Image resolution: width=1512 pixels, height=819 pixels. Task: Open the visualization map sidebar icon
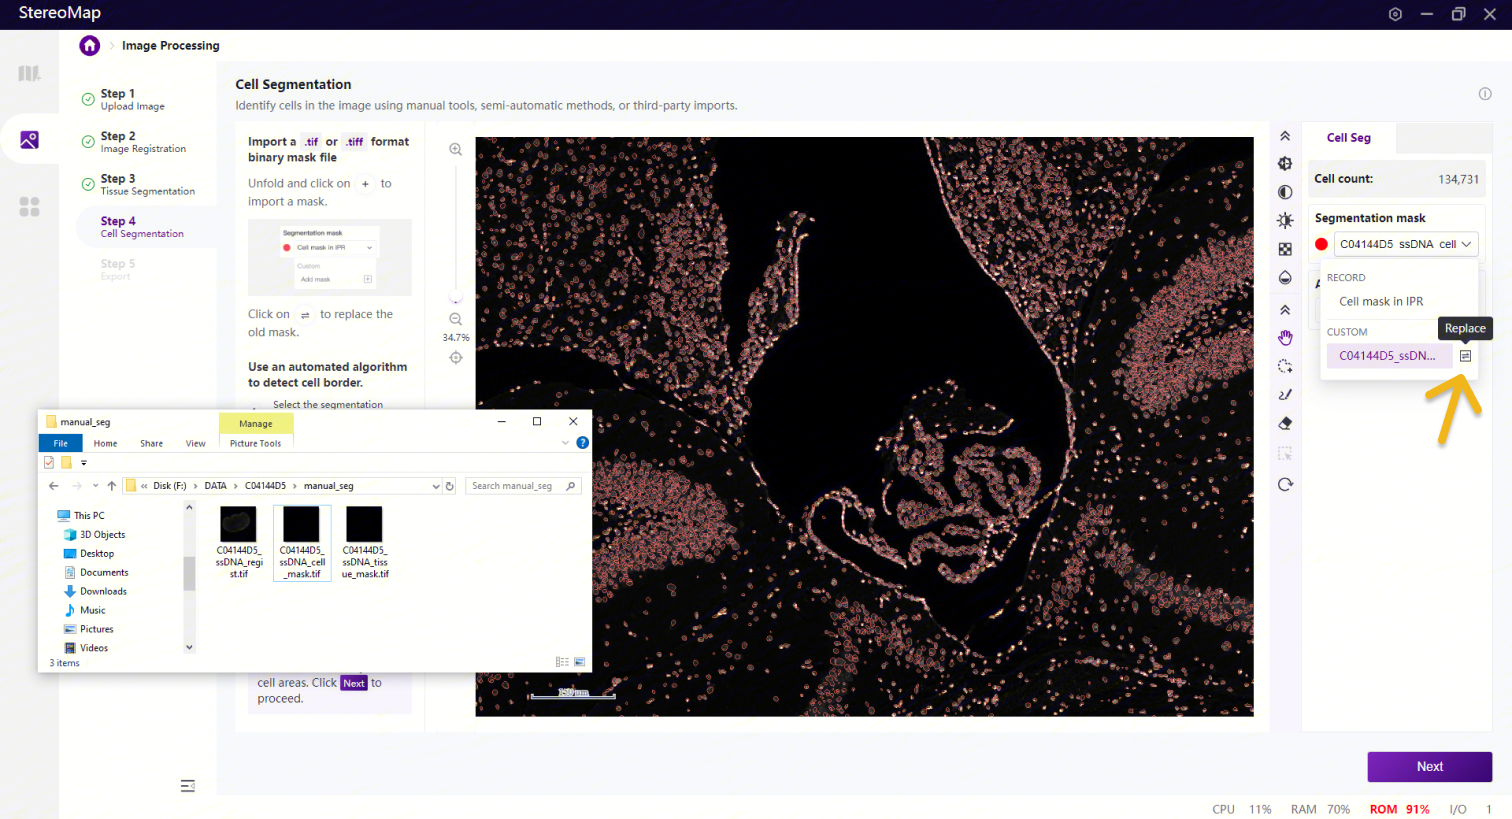coord(29,73)
